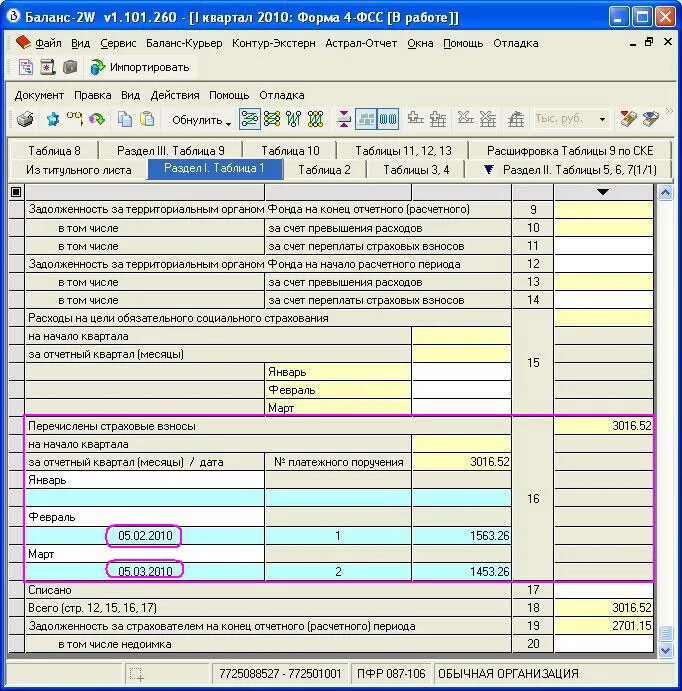682x691 pixels.
Task: Click the delete single row icon
Action: 465,119
